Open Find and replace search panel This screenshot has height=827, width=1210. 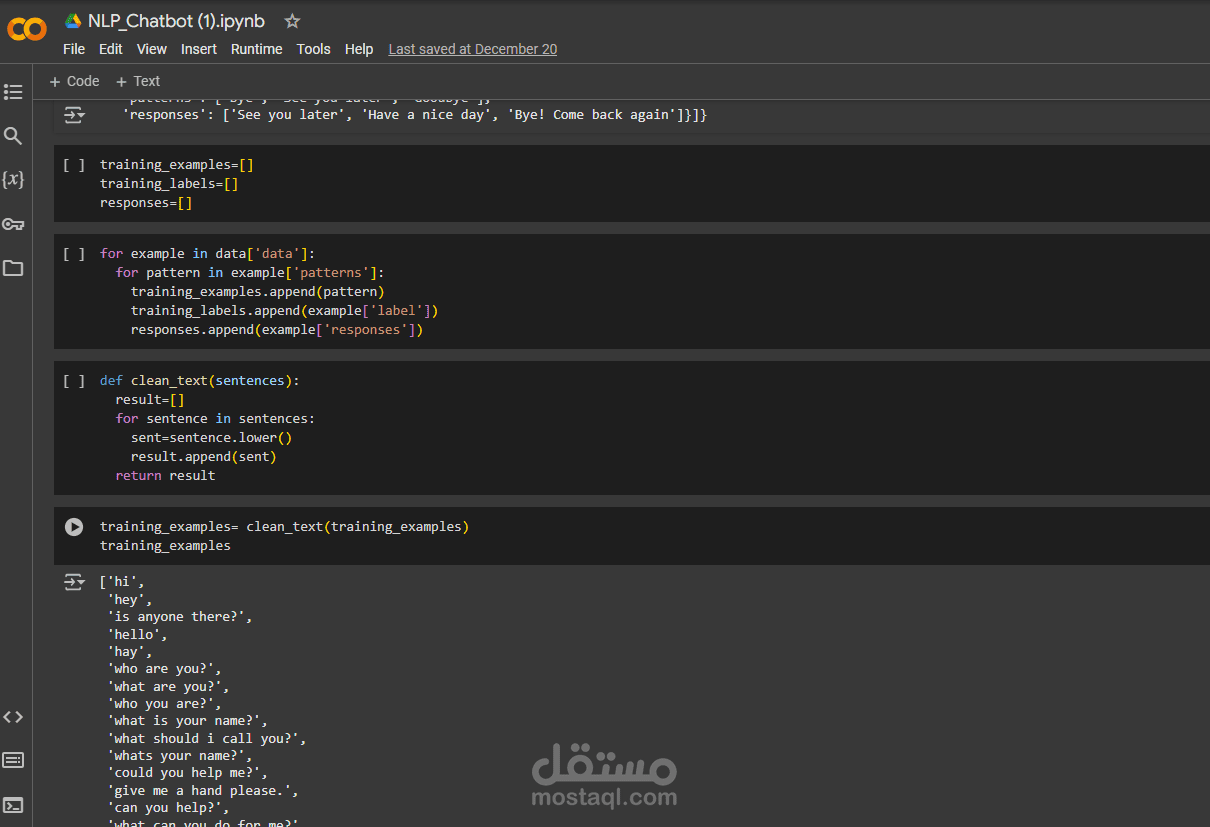pos(13,136)
